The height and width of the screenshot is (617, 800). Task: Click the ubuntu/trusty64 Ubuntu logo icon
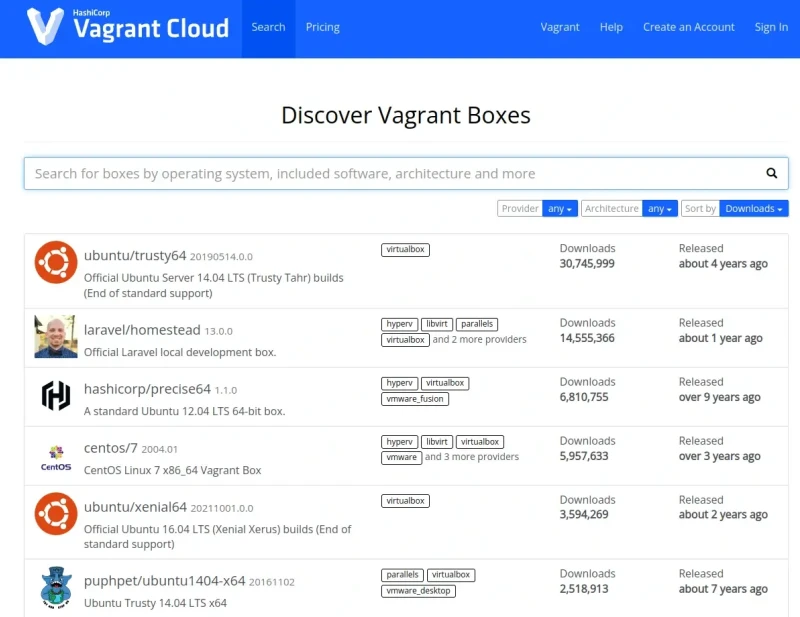click(56, 262)
